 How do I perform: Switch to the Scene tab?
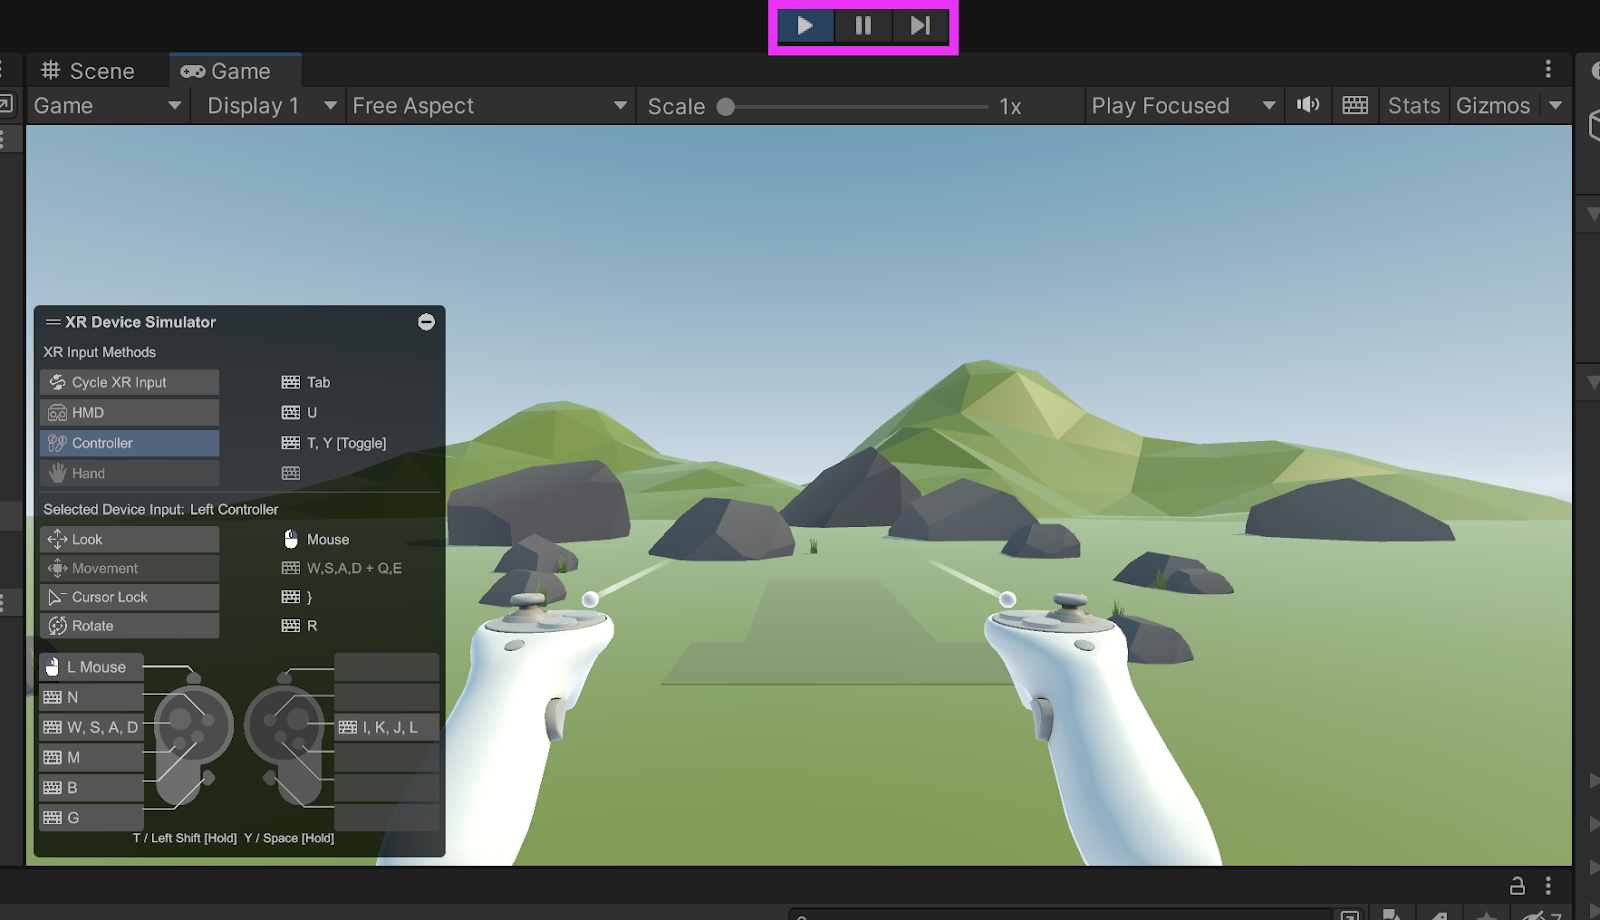tap(88, 71)
